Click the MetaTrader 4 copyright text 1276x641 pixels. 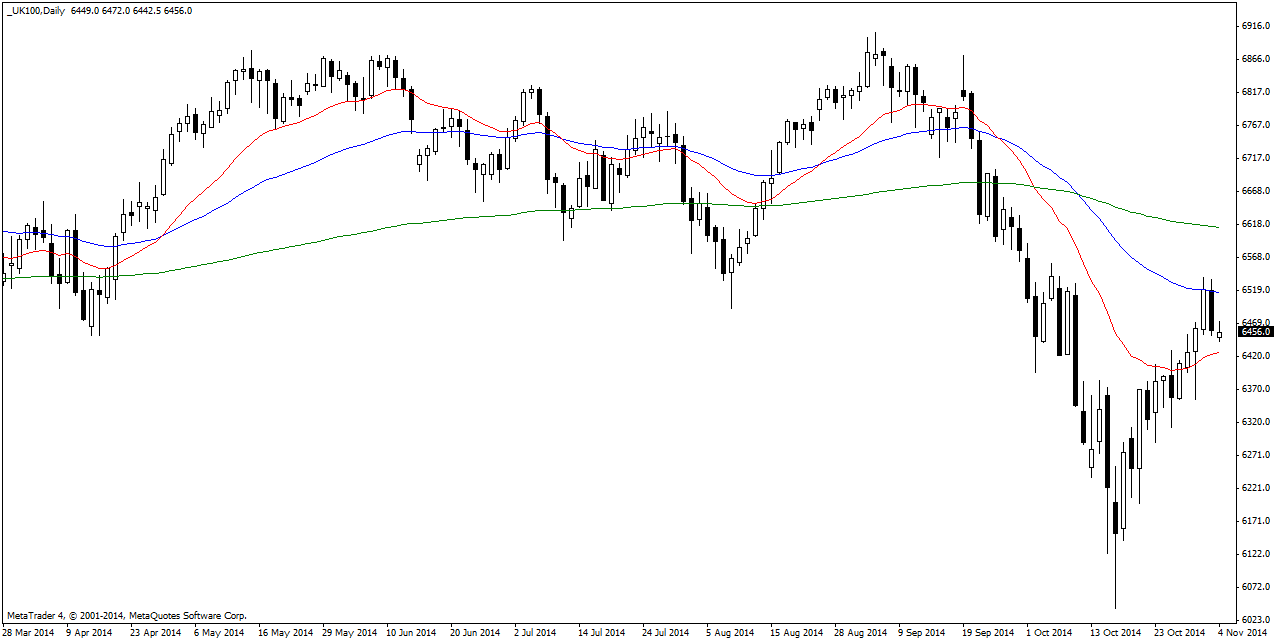pos(126,616)
